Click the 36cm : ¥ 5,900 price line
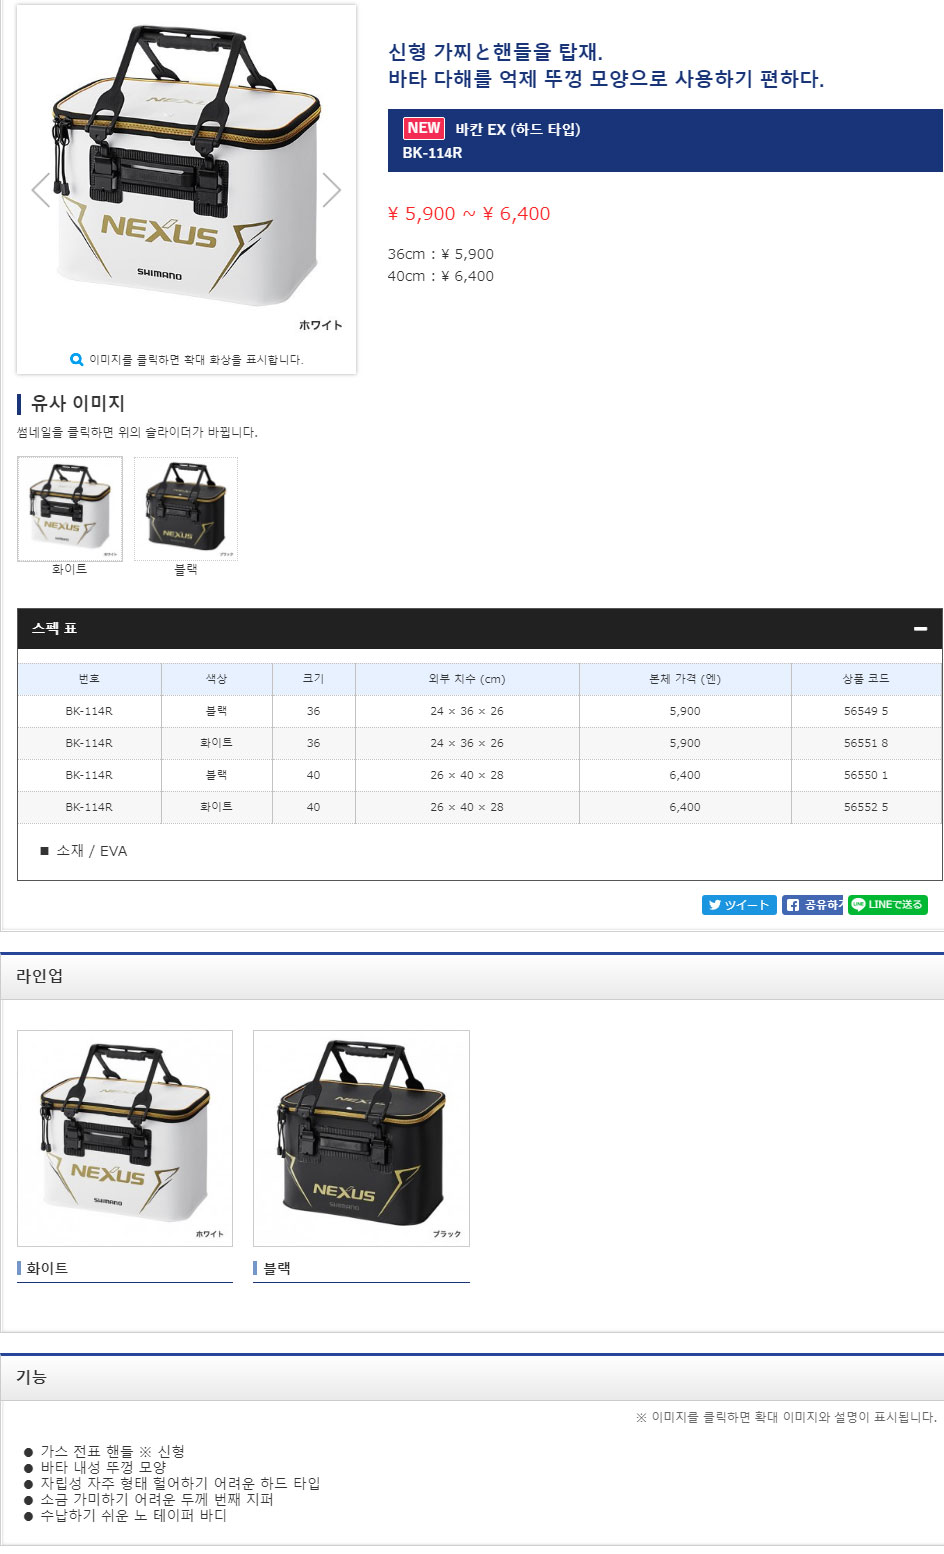This screenshot has height=1554, width=944. (441, 254)
